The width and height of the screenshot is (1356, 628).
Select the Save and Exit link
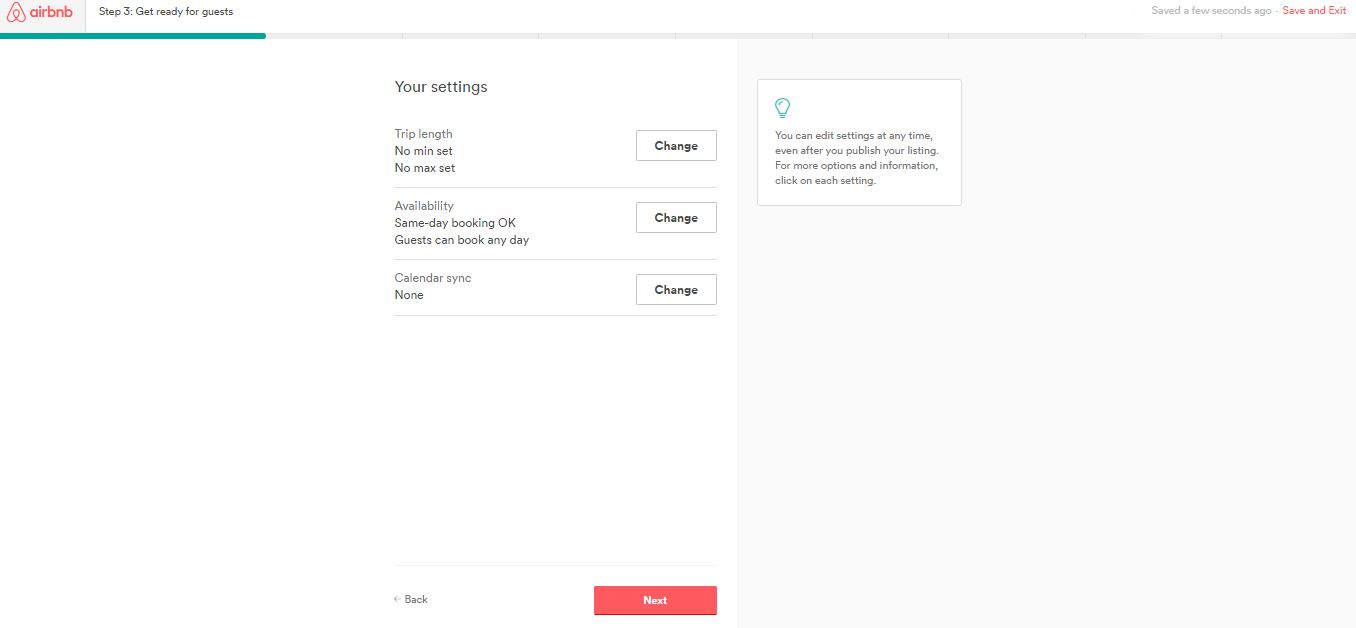pyautogui.click(x=1314, y=11)
